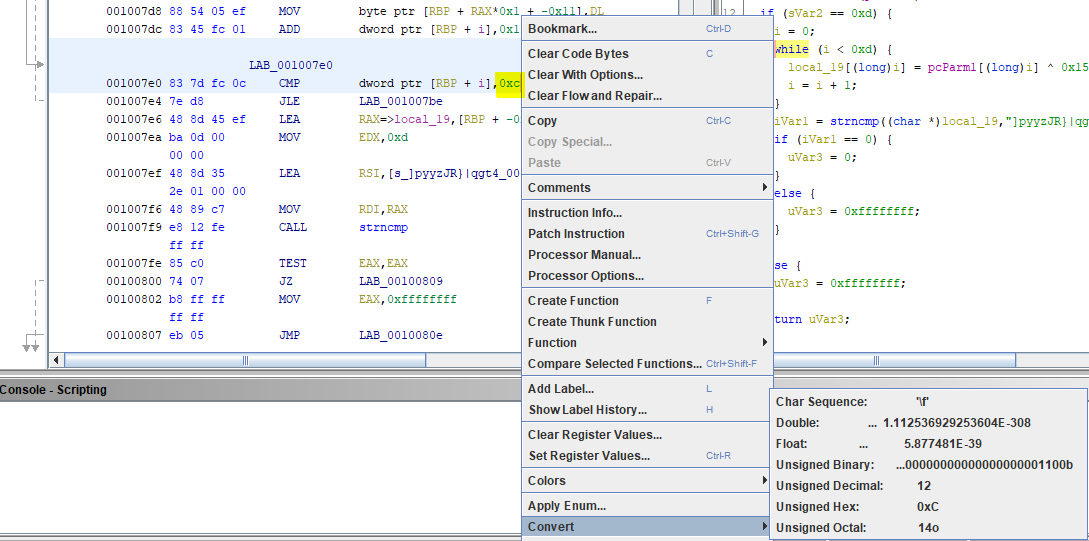This screenshot has height=541, width=1089.
Task: Click EDX,0xd operand
Action: [x=383, y=138]
